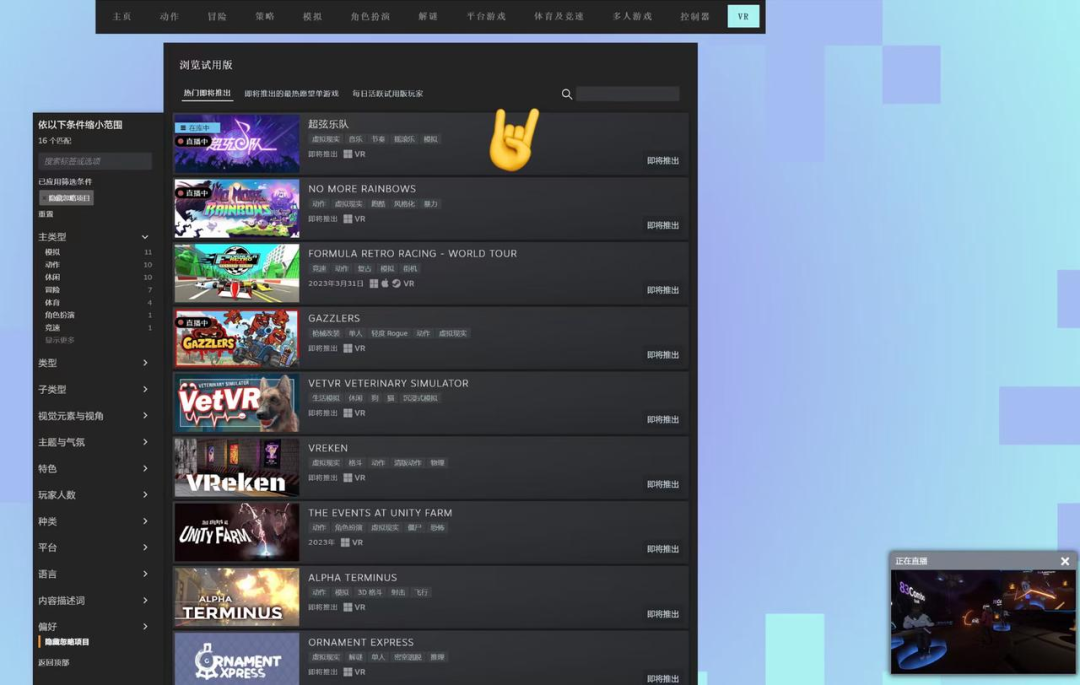The width and height of the screenshot is (1080, 685).
Task: Click 返回顶部 link in sidebar
Action: [x=54, y=663]
